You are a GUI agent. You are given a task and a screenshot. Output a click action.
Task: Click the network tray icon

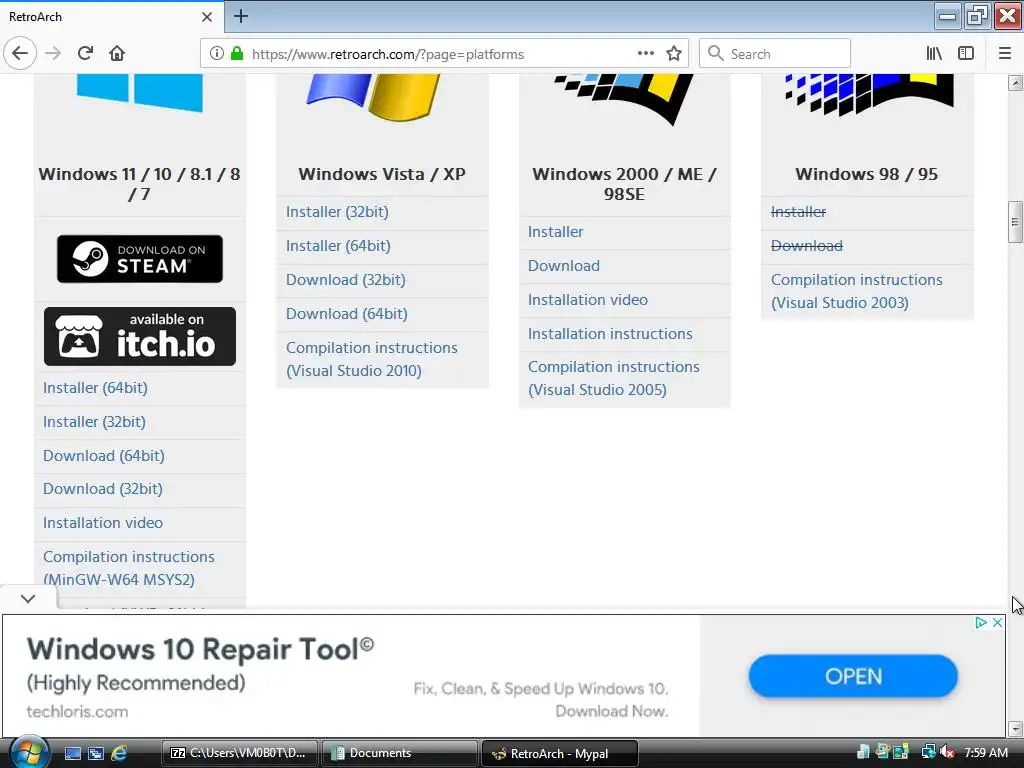coord(927,752)
